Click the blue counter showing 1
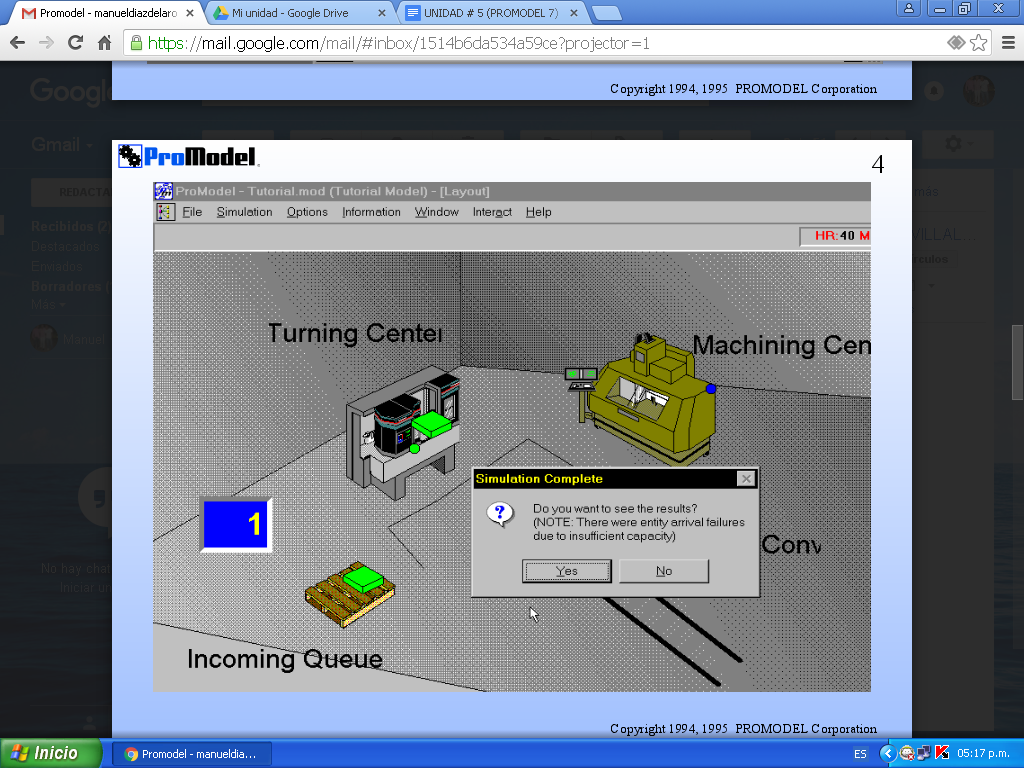 click(x=236, y=524)
